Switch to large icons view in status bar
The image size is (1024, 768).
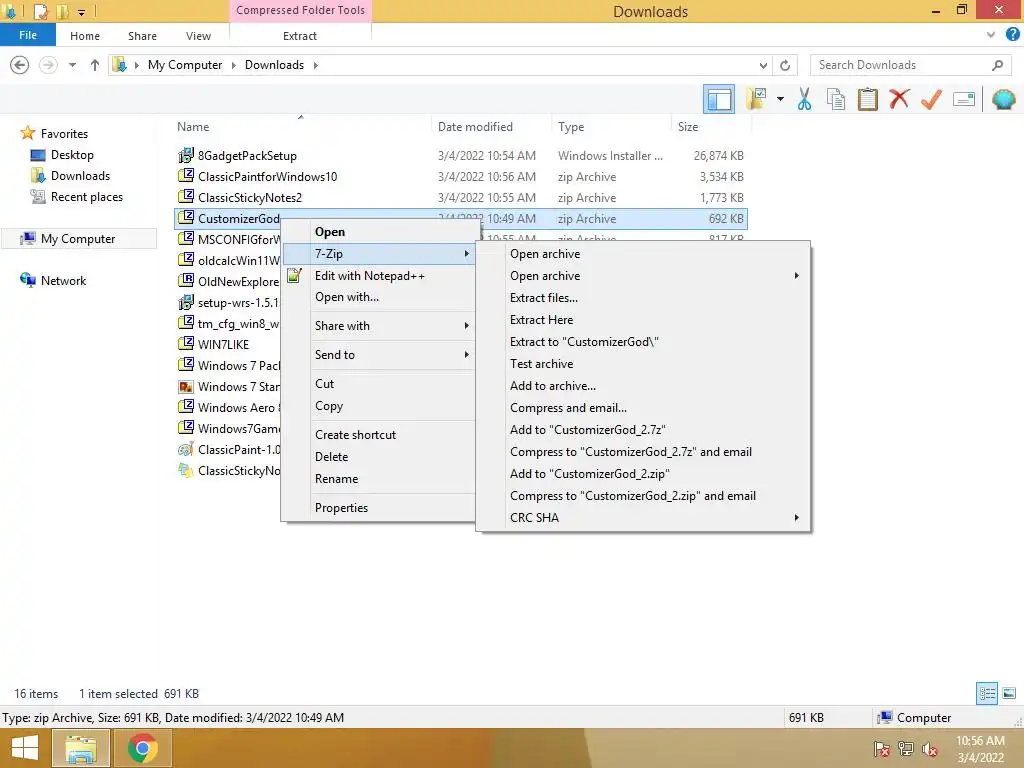point(1009,693)
